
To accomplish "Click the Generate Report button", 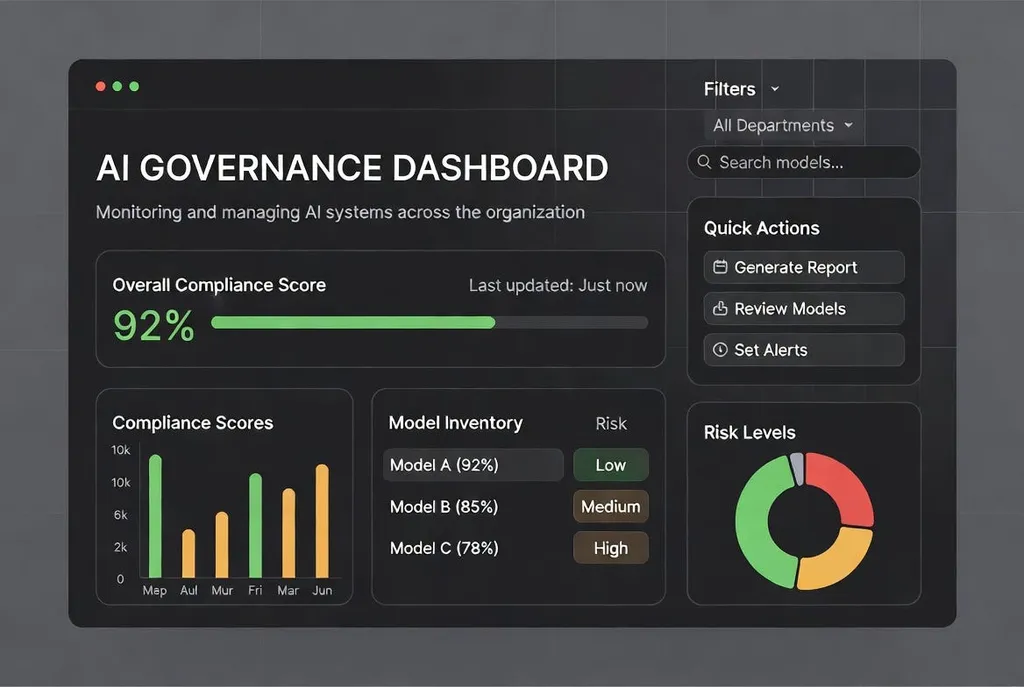I will click(x=804, y=267).
